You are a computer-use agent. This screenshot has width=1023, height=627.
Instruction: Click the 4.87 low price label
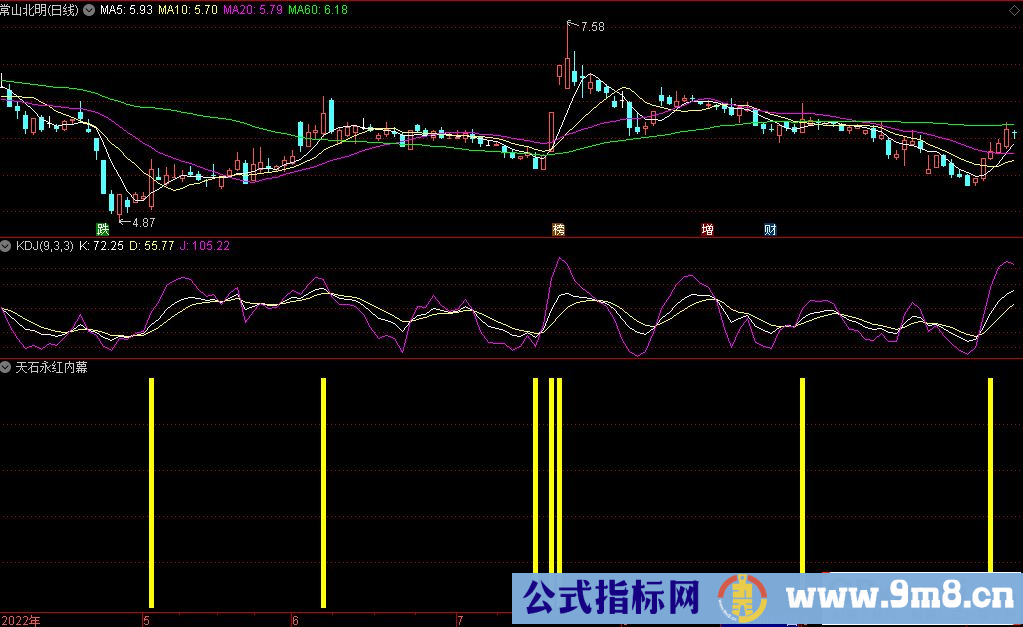click(144, 222)
